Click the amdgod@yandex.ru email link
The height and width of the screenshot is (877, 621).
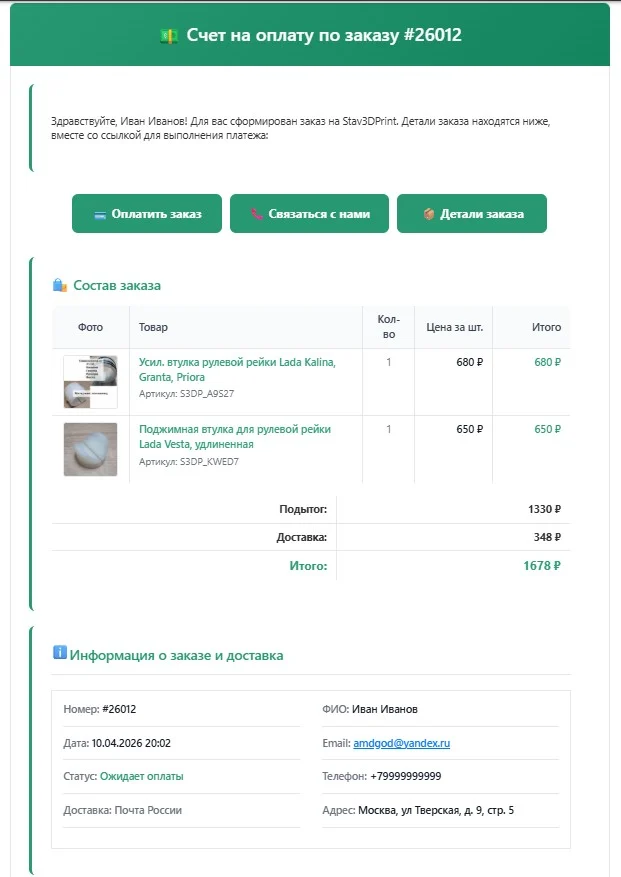click(x=402, y=743)
